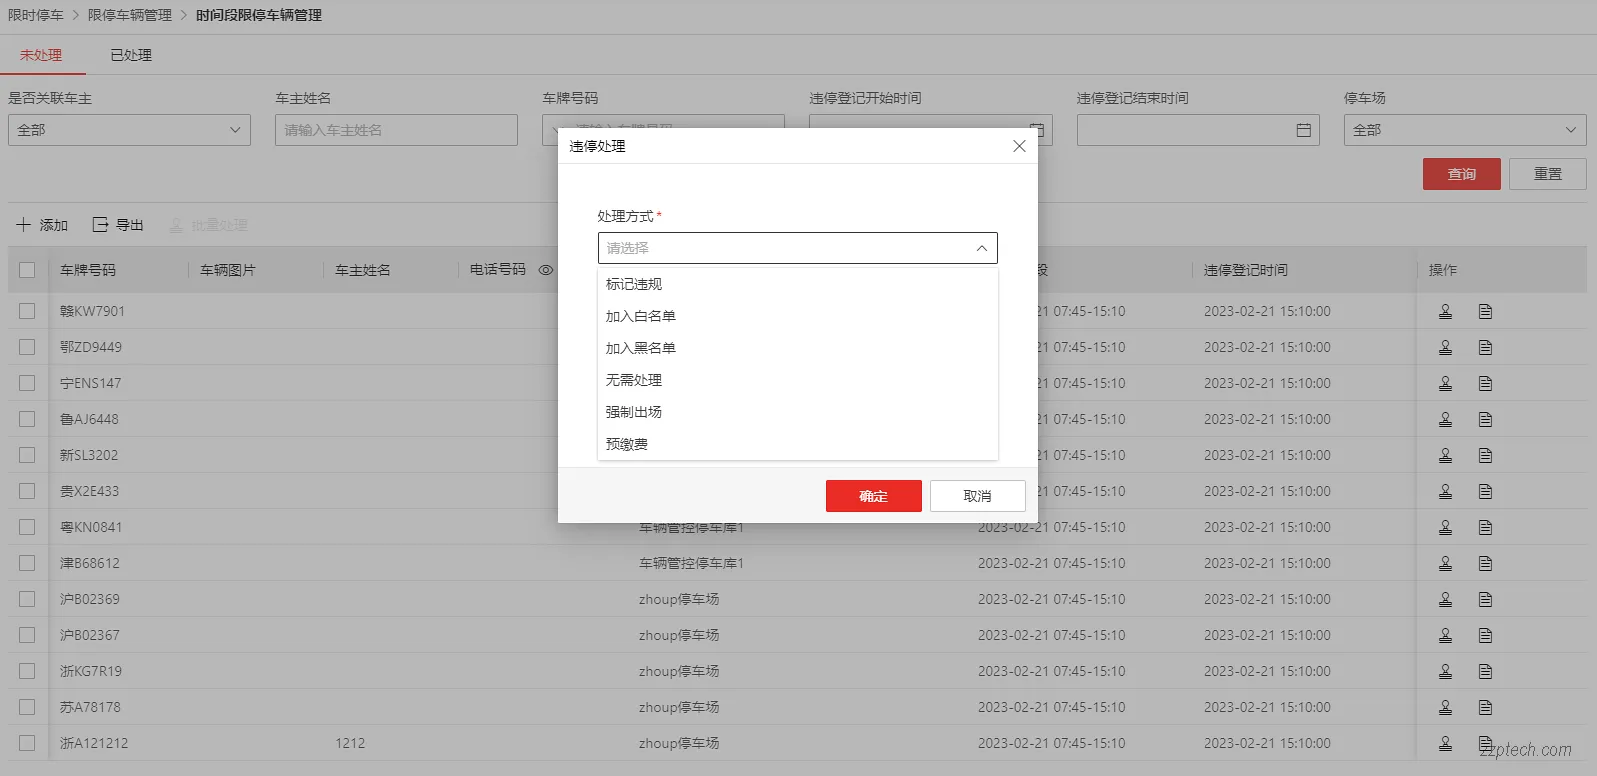Click the stamp icon for 贵X2E433 row
The image size is (1597, 776).
click(1445, 491)
